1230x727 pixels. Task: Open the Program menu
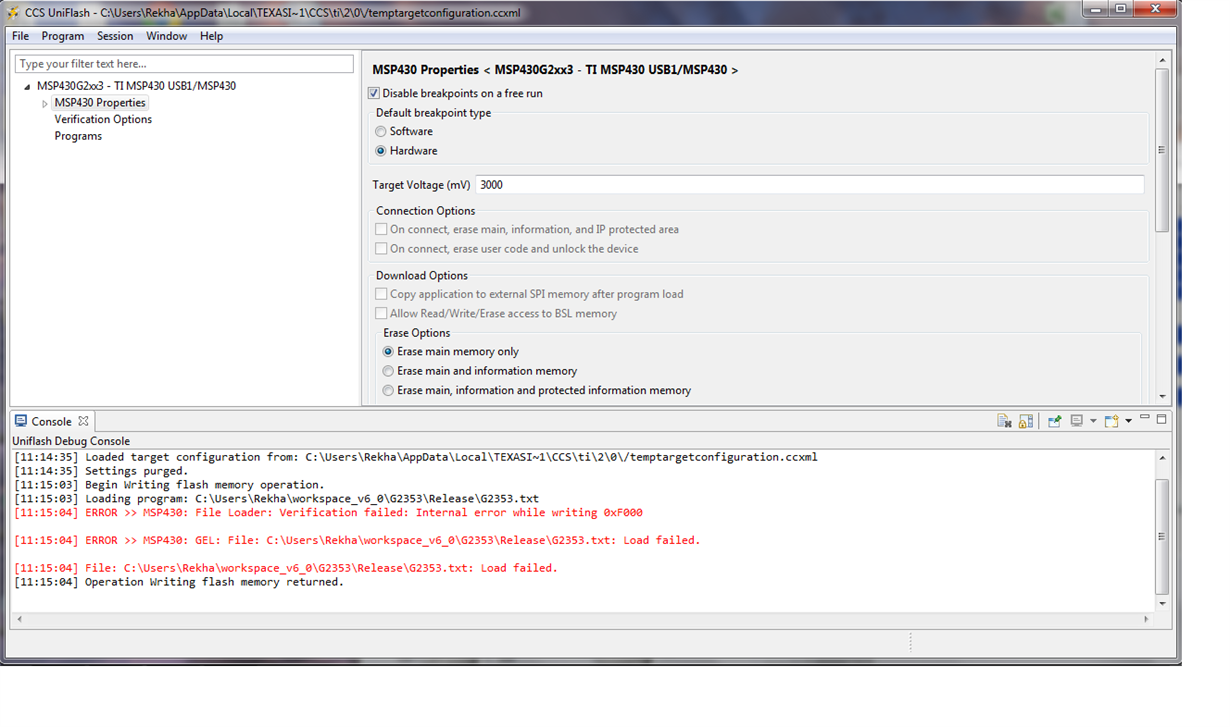pos(63,36)
